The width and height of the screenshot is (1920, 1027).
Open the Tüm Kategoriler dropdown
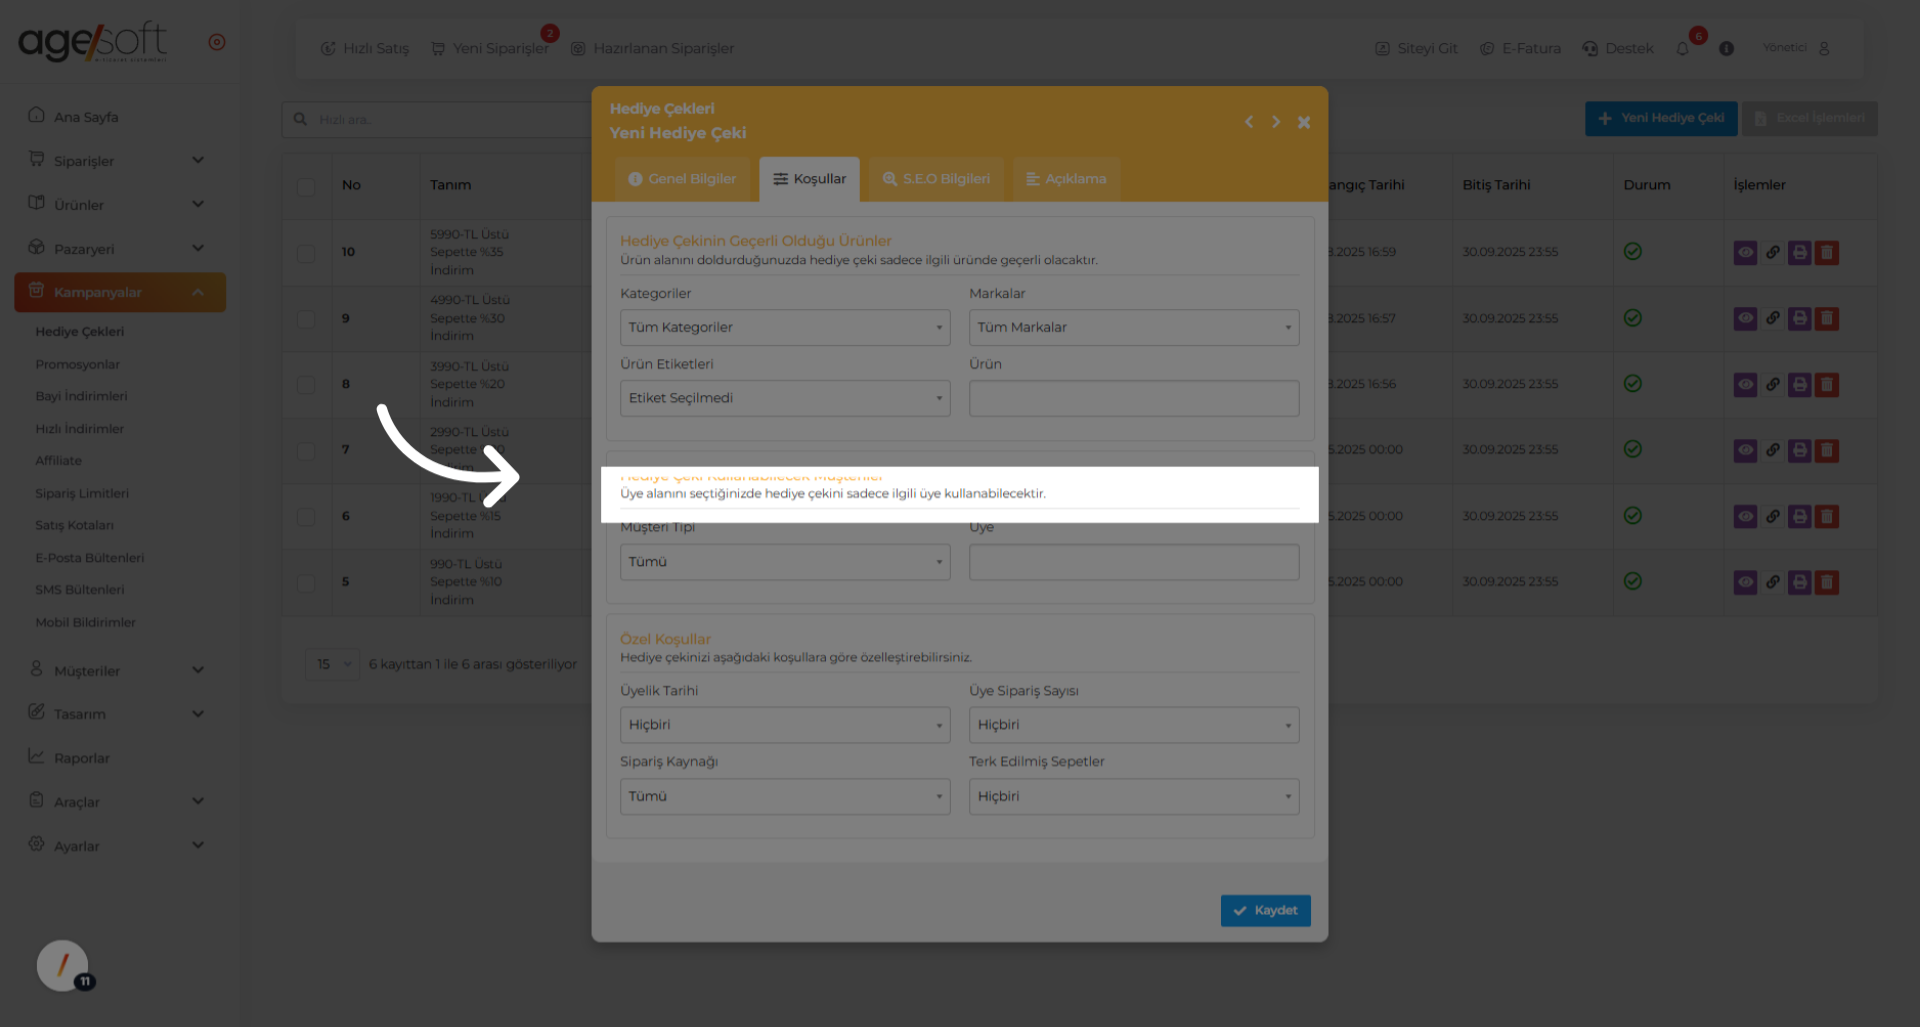click(784, 327)
